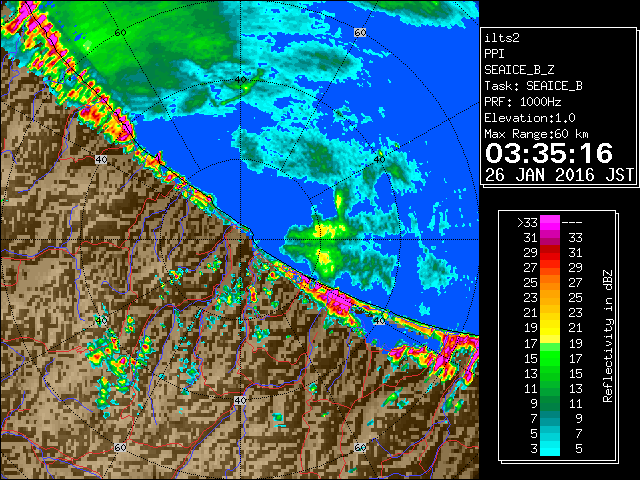Click the '---' legend upper-bound label

(572, 222)
